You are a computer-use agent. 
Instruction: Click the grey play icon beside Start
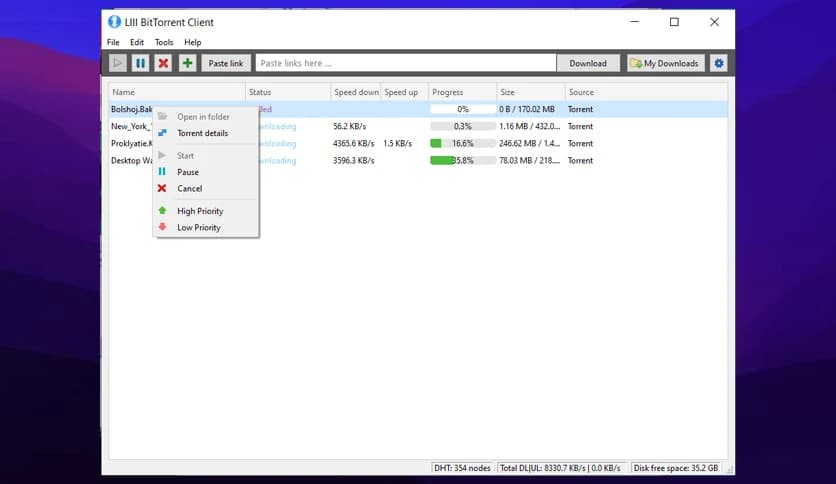(x=163, y=155)
